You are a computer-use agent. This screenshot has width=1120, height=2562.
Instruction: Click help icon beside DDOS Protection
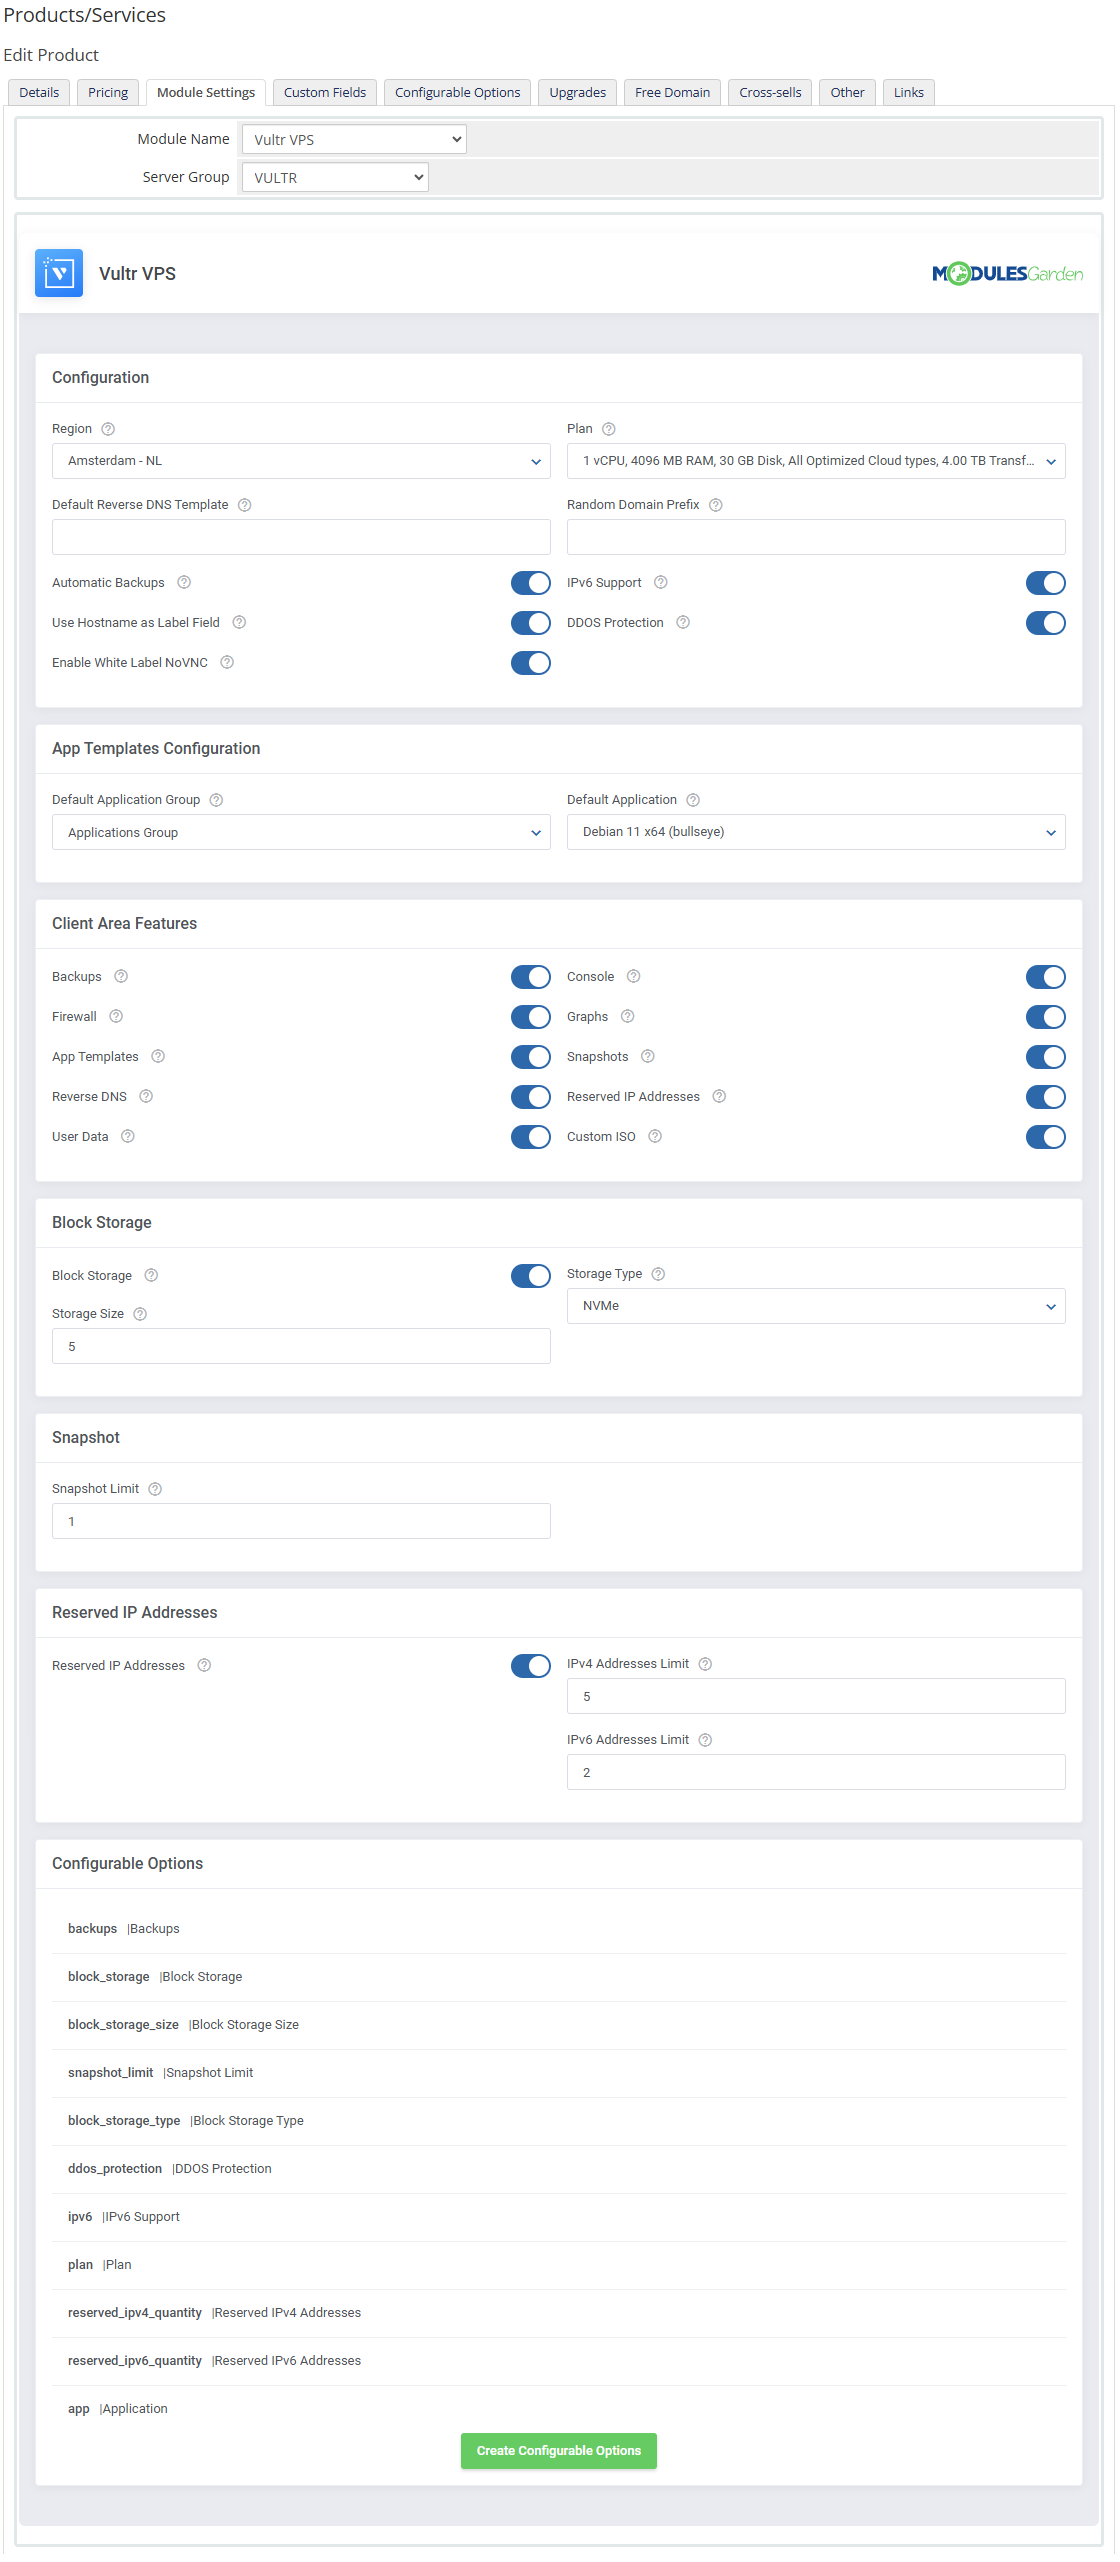(x=683, y=623)
